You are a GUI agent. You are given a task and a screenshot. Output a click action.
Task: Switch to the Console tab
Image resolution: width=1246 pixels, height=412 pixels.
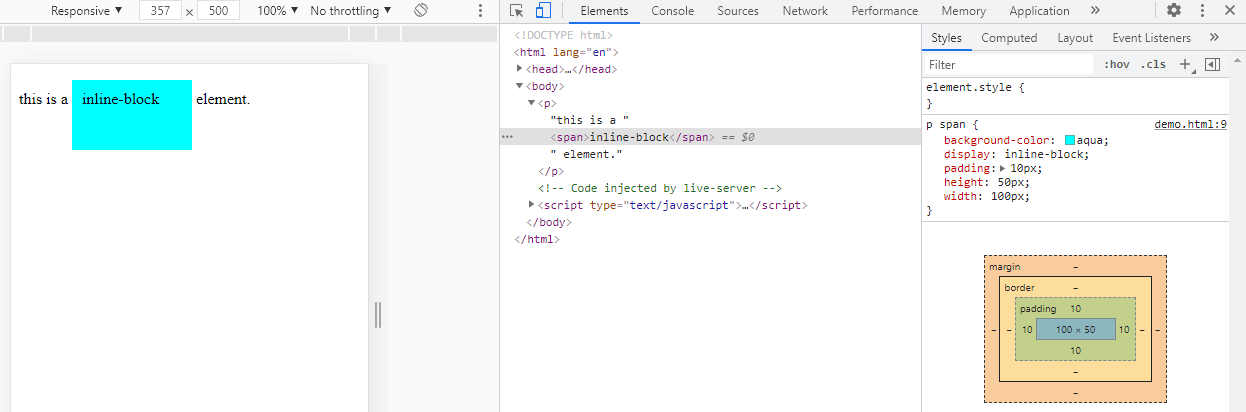[673, 11]
